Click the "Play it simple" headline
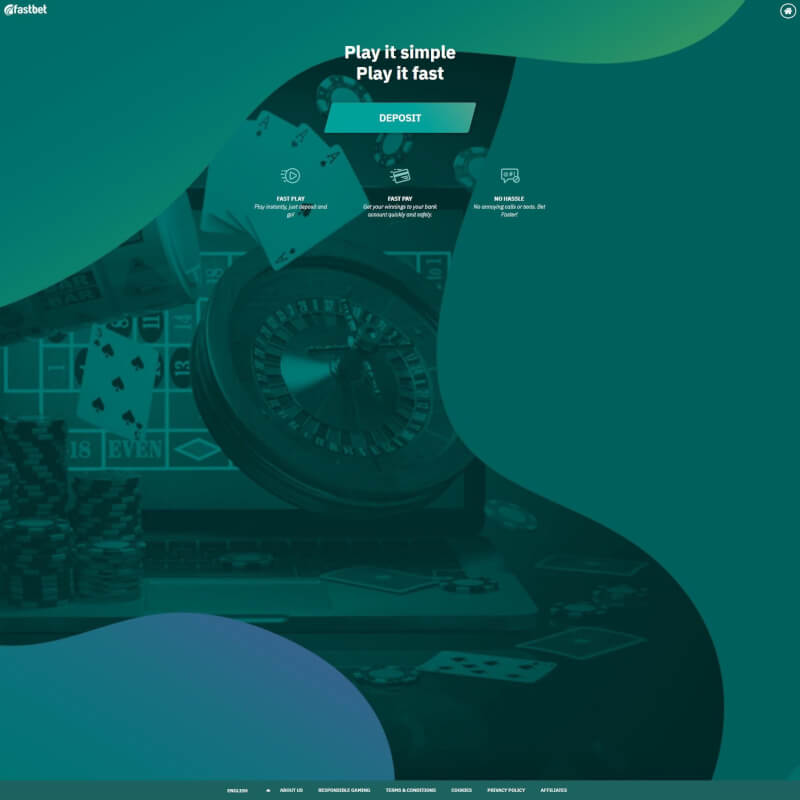Image resolution: width=800 pixels, height=800 pixels. [400, 53]
